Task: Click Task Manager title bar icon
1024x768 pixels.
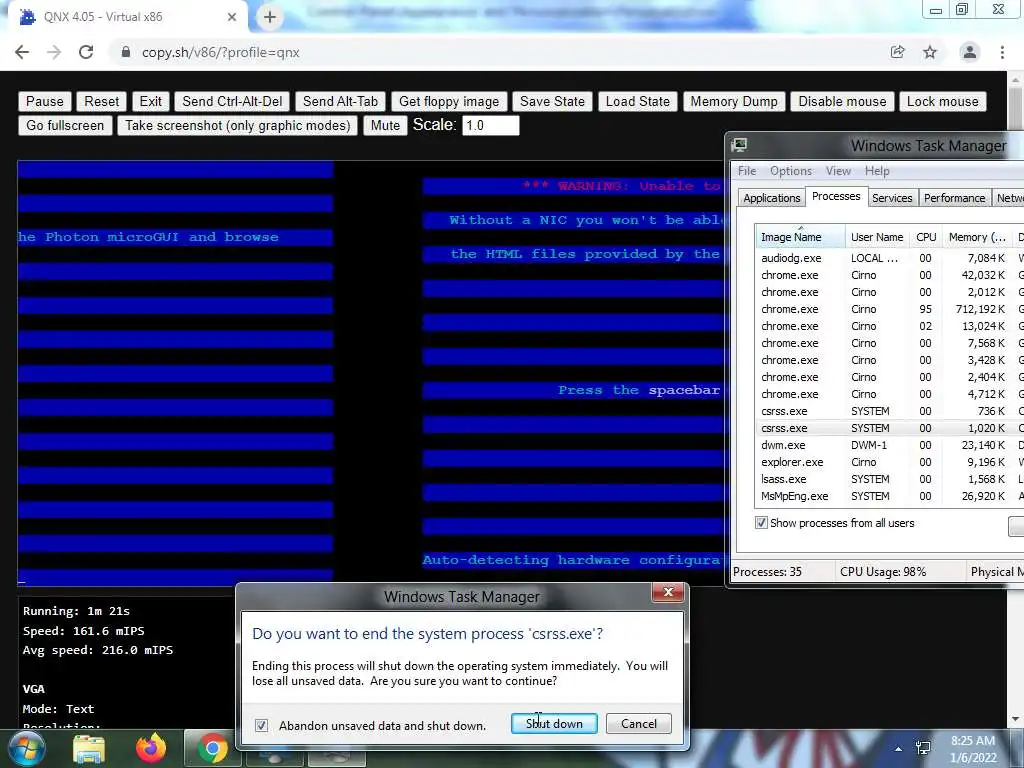Action: [739, 145]
